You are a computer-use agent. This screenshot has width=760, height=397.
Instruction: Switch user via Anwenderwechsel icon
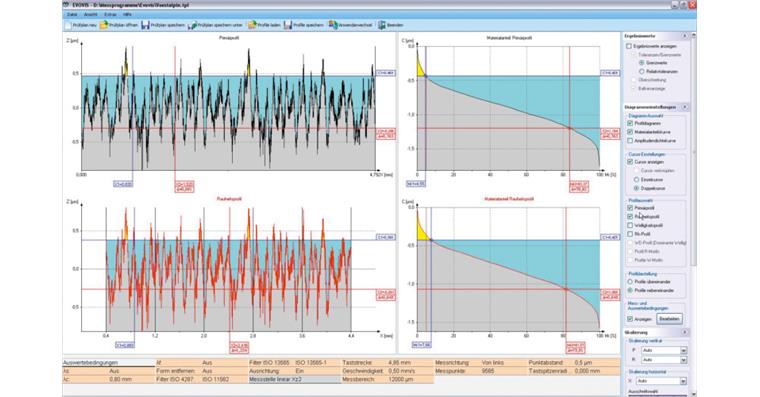[x=333, y=25]
